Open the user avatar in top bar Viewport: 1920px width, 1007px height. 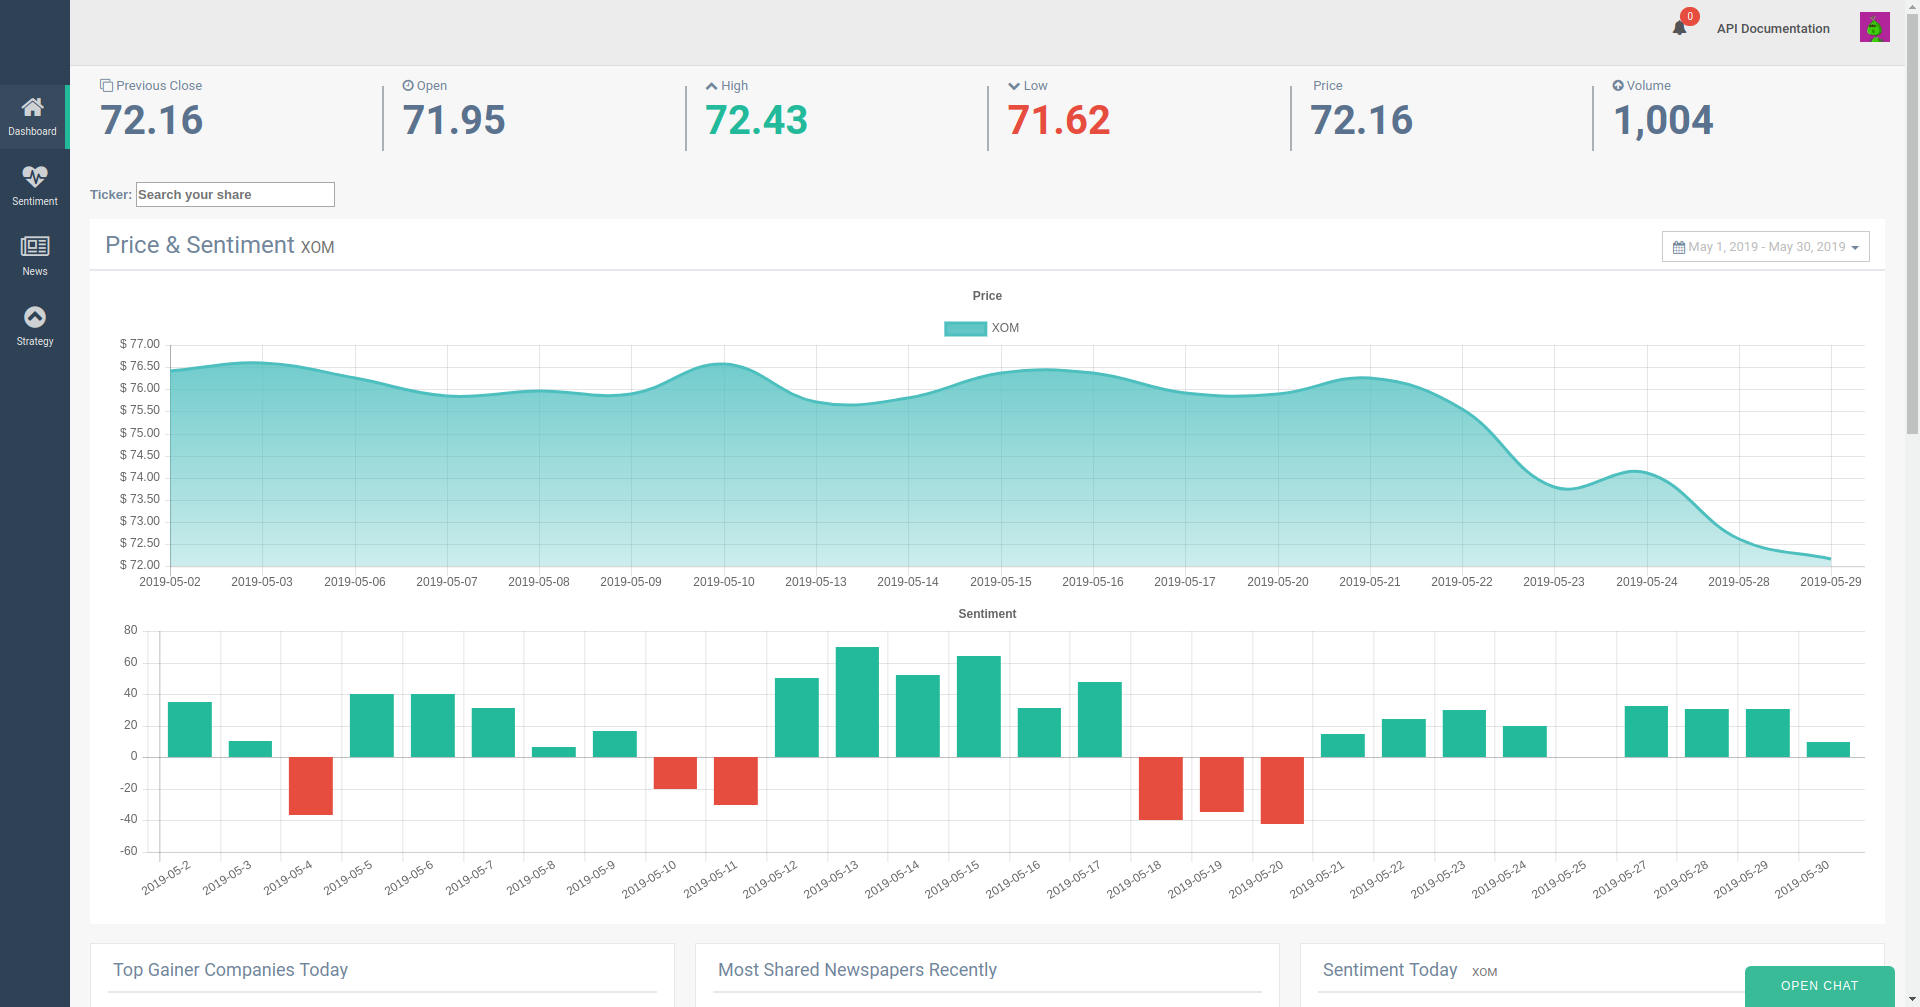point(1874,27)
